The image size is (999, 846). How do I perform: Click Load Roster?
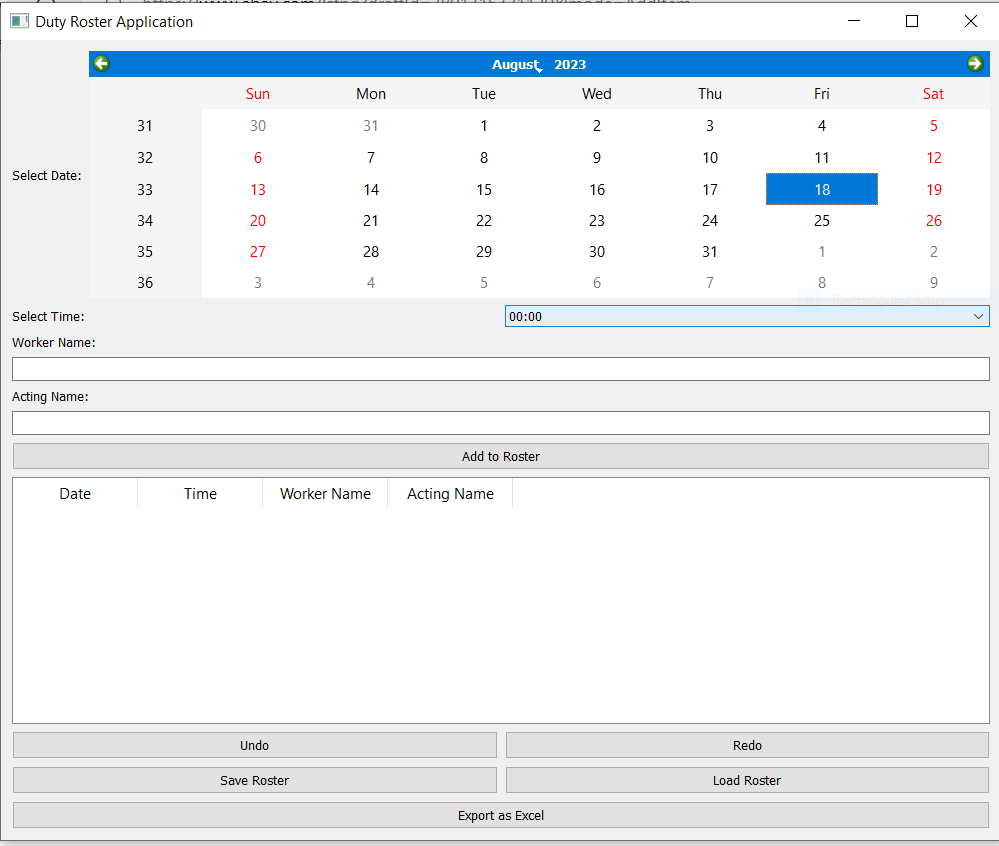coord(747,780)
